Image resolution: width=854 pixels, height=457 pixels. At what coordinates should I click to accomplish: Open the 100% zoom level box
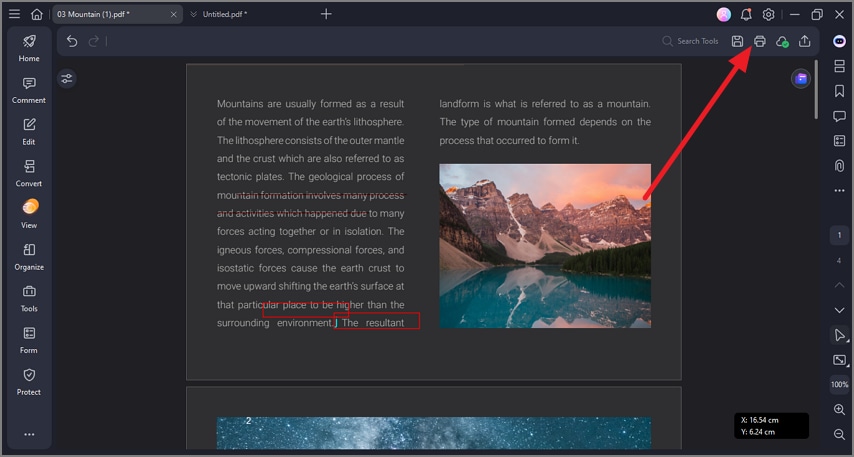[x=839, y=385]
